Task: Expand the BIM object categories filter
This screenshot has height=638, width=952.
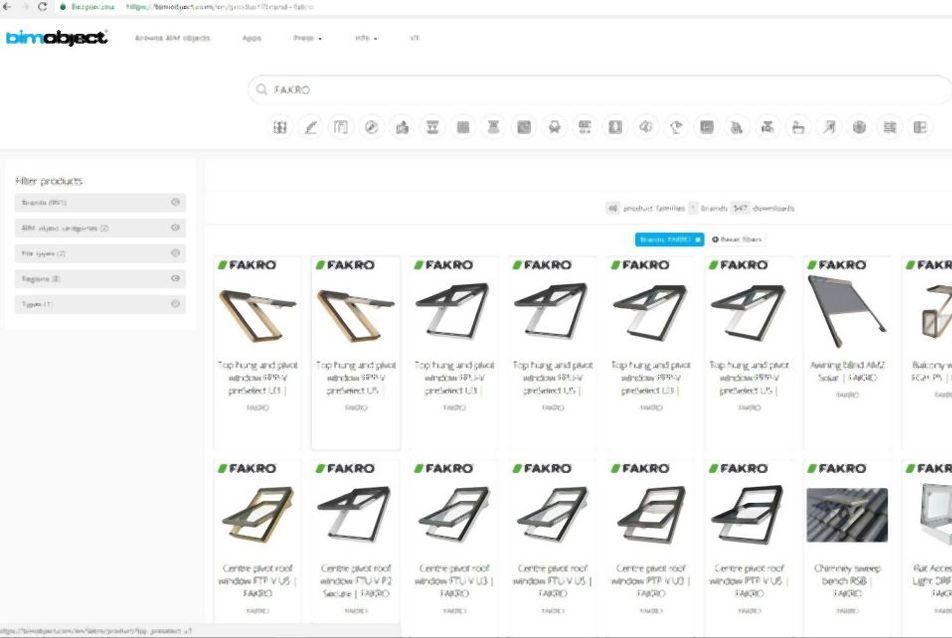Action: point(100,228)
